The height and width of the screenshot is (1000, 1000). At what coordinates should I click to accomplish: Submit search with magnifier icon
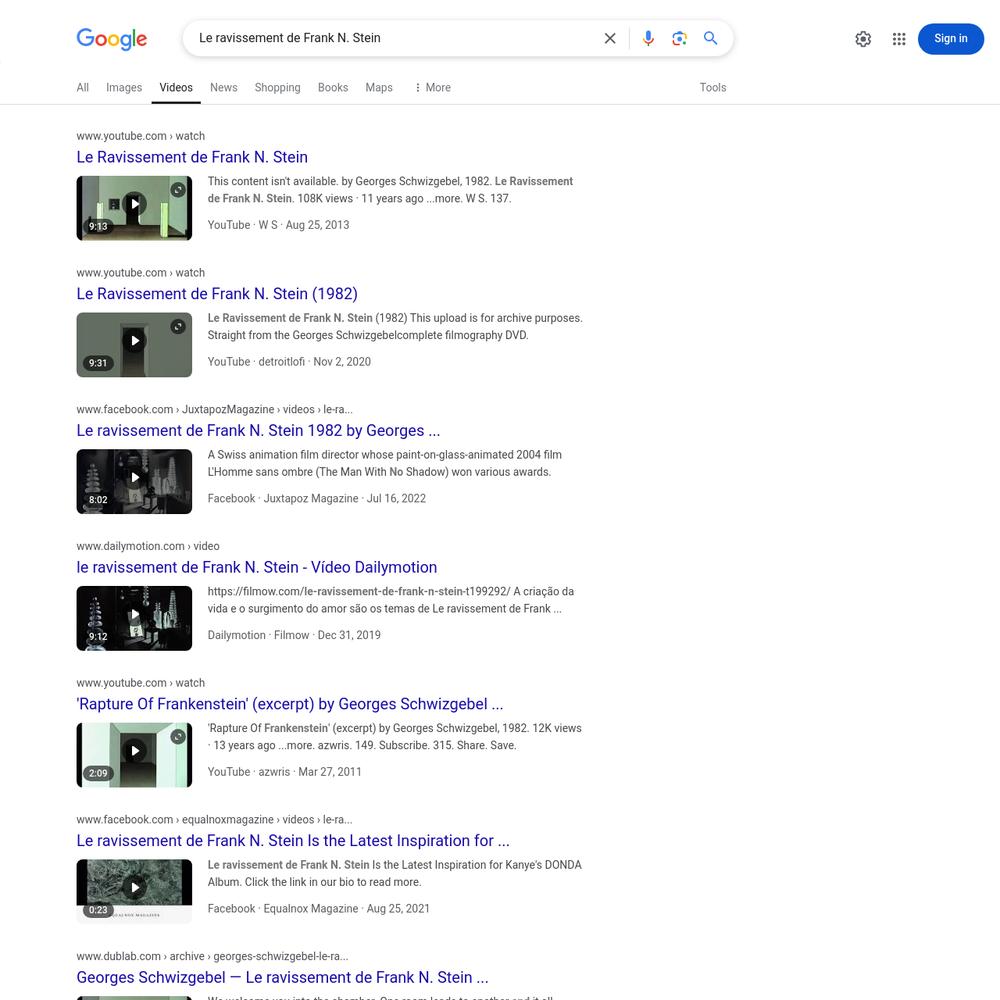[x=710, y=38]
